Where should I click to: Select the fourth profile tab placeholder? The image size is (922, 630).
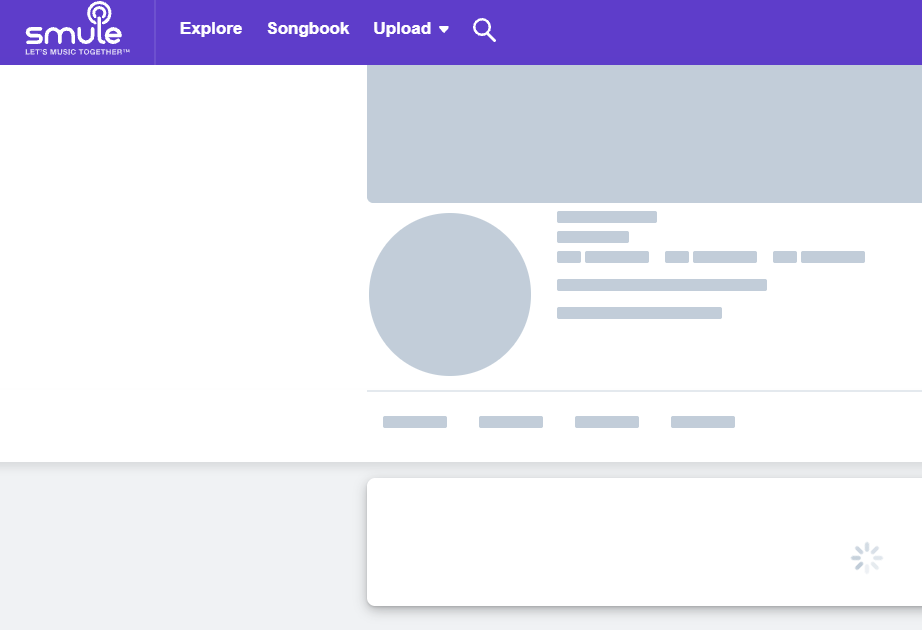tap(703, 422)
